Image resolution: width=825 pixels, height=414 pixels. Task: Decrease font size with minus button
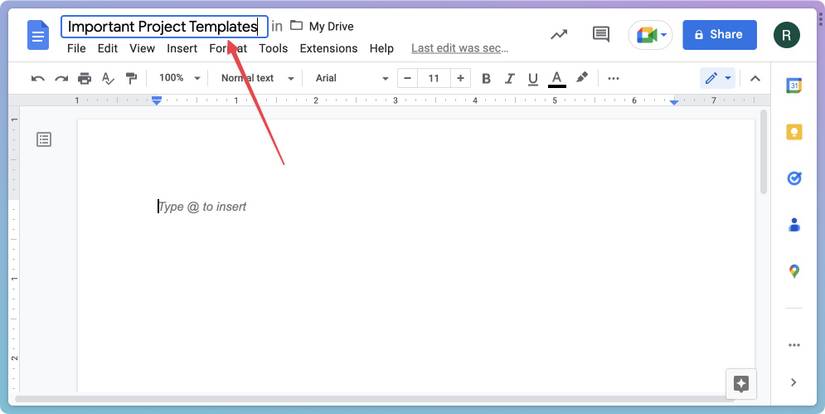point(407,78)
